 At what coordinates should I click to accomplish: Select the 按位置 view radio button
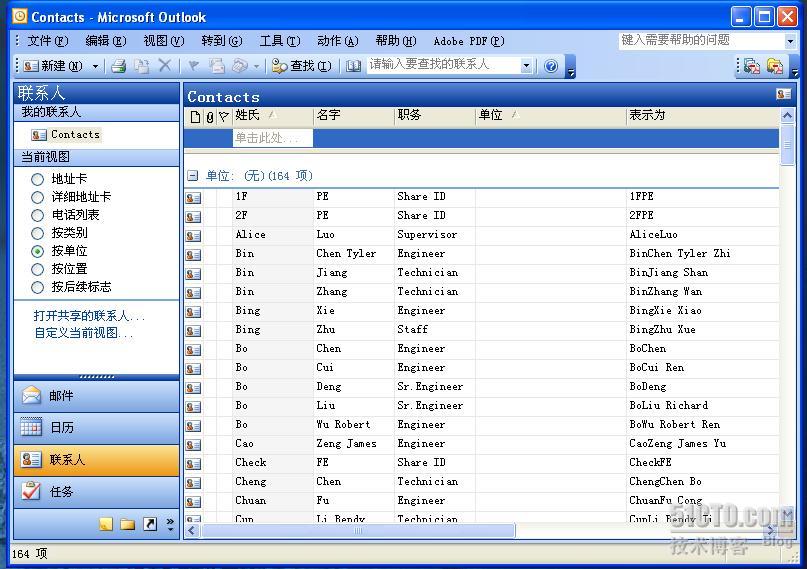38,270
